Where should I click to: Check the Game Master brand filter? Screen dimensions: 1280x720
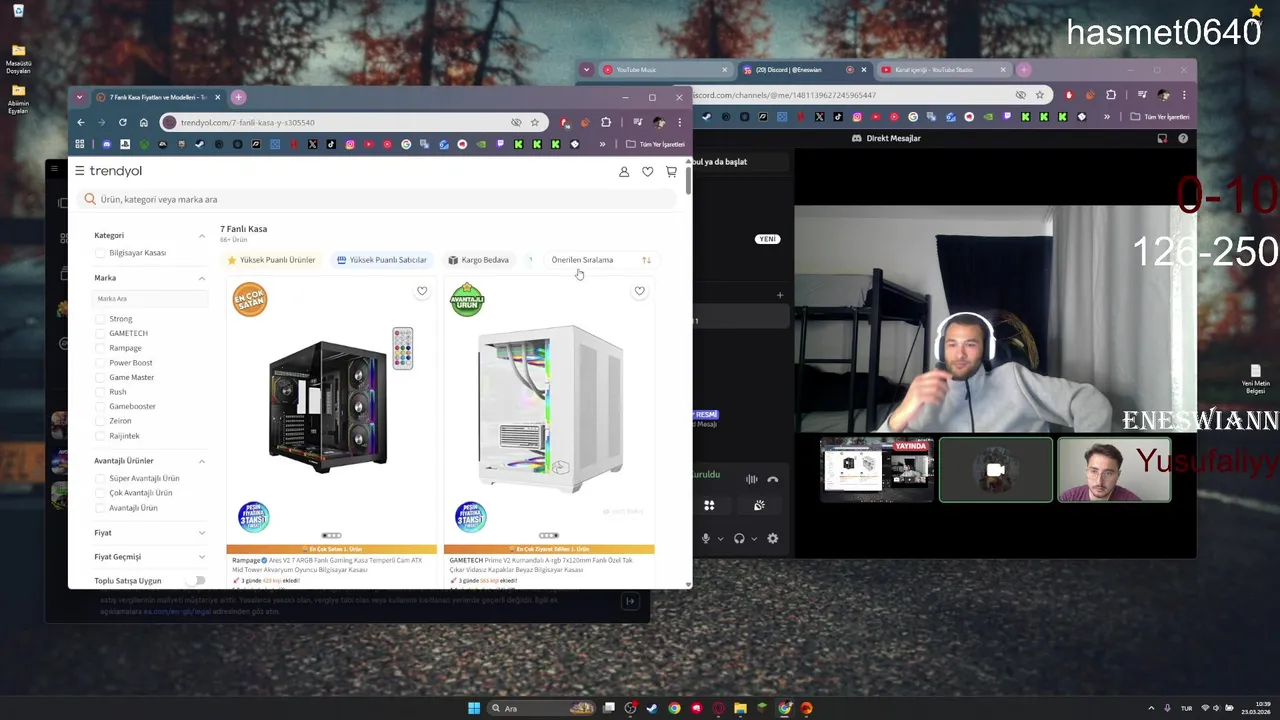point(100,377)
